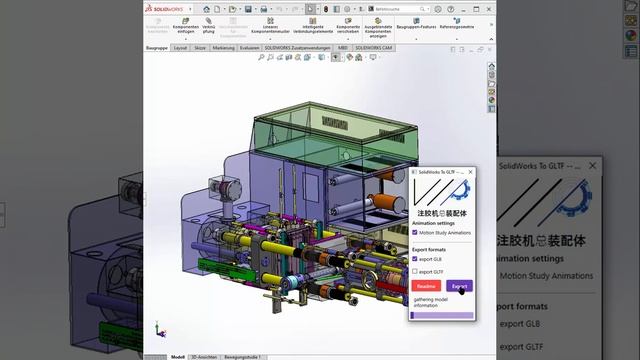Enable the export GLTF checkbox

(x=415, y=271)
